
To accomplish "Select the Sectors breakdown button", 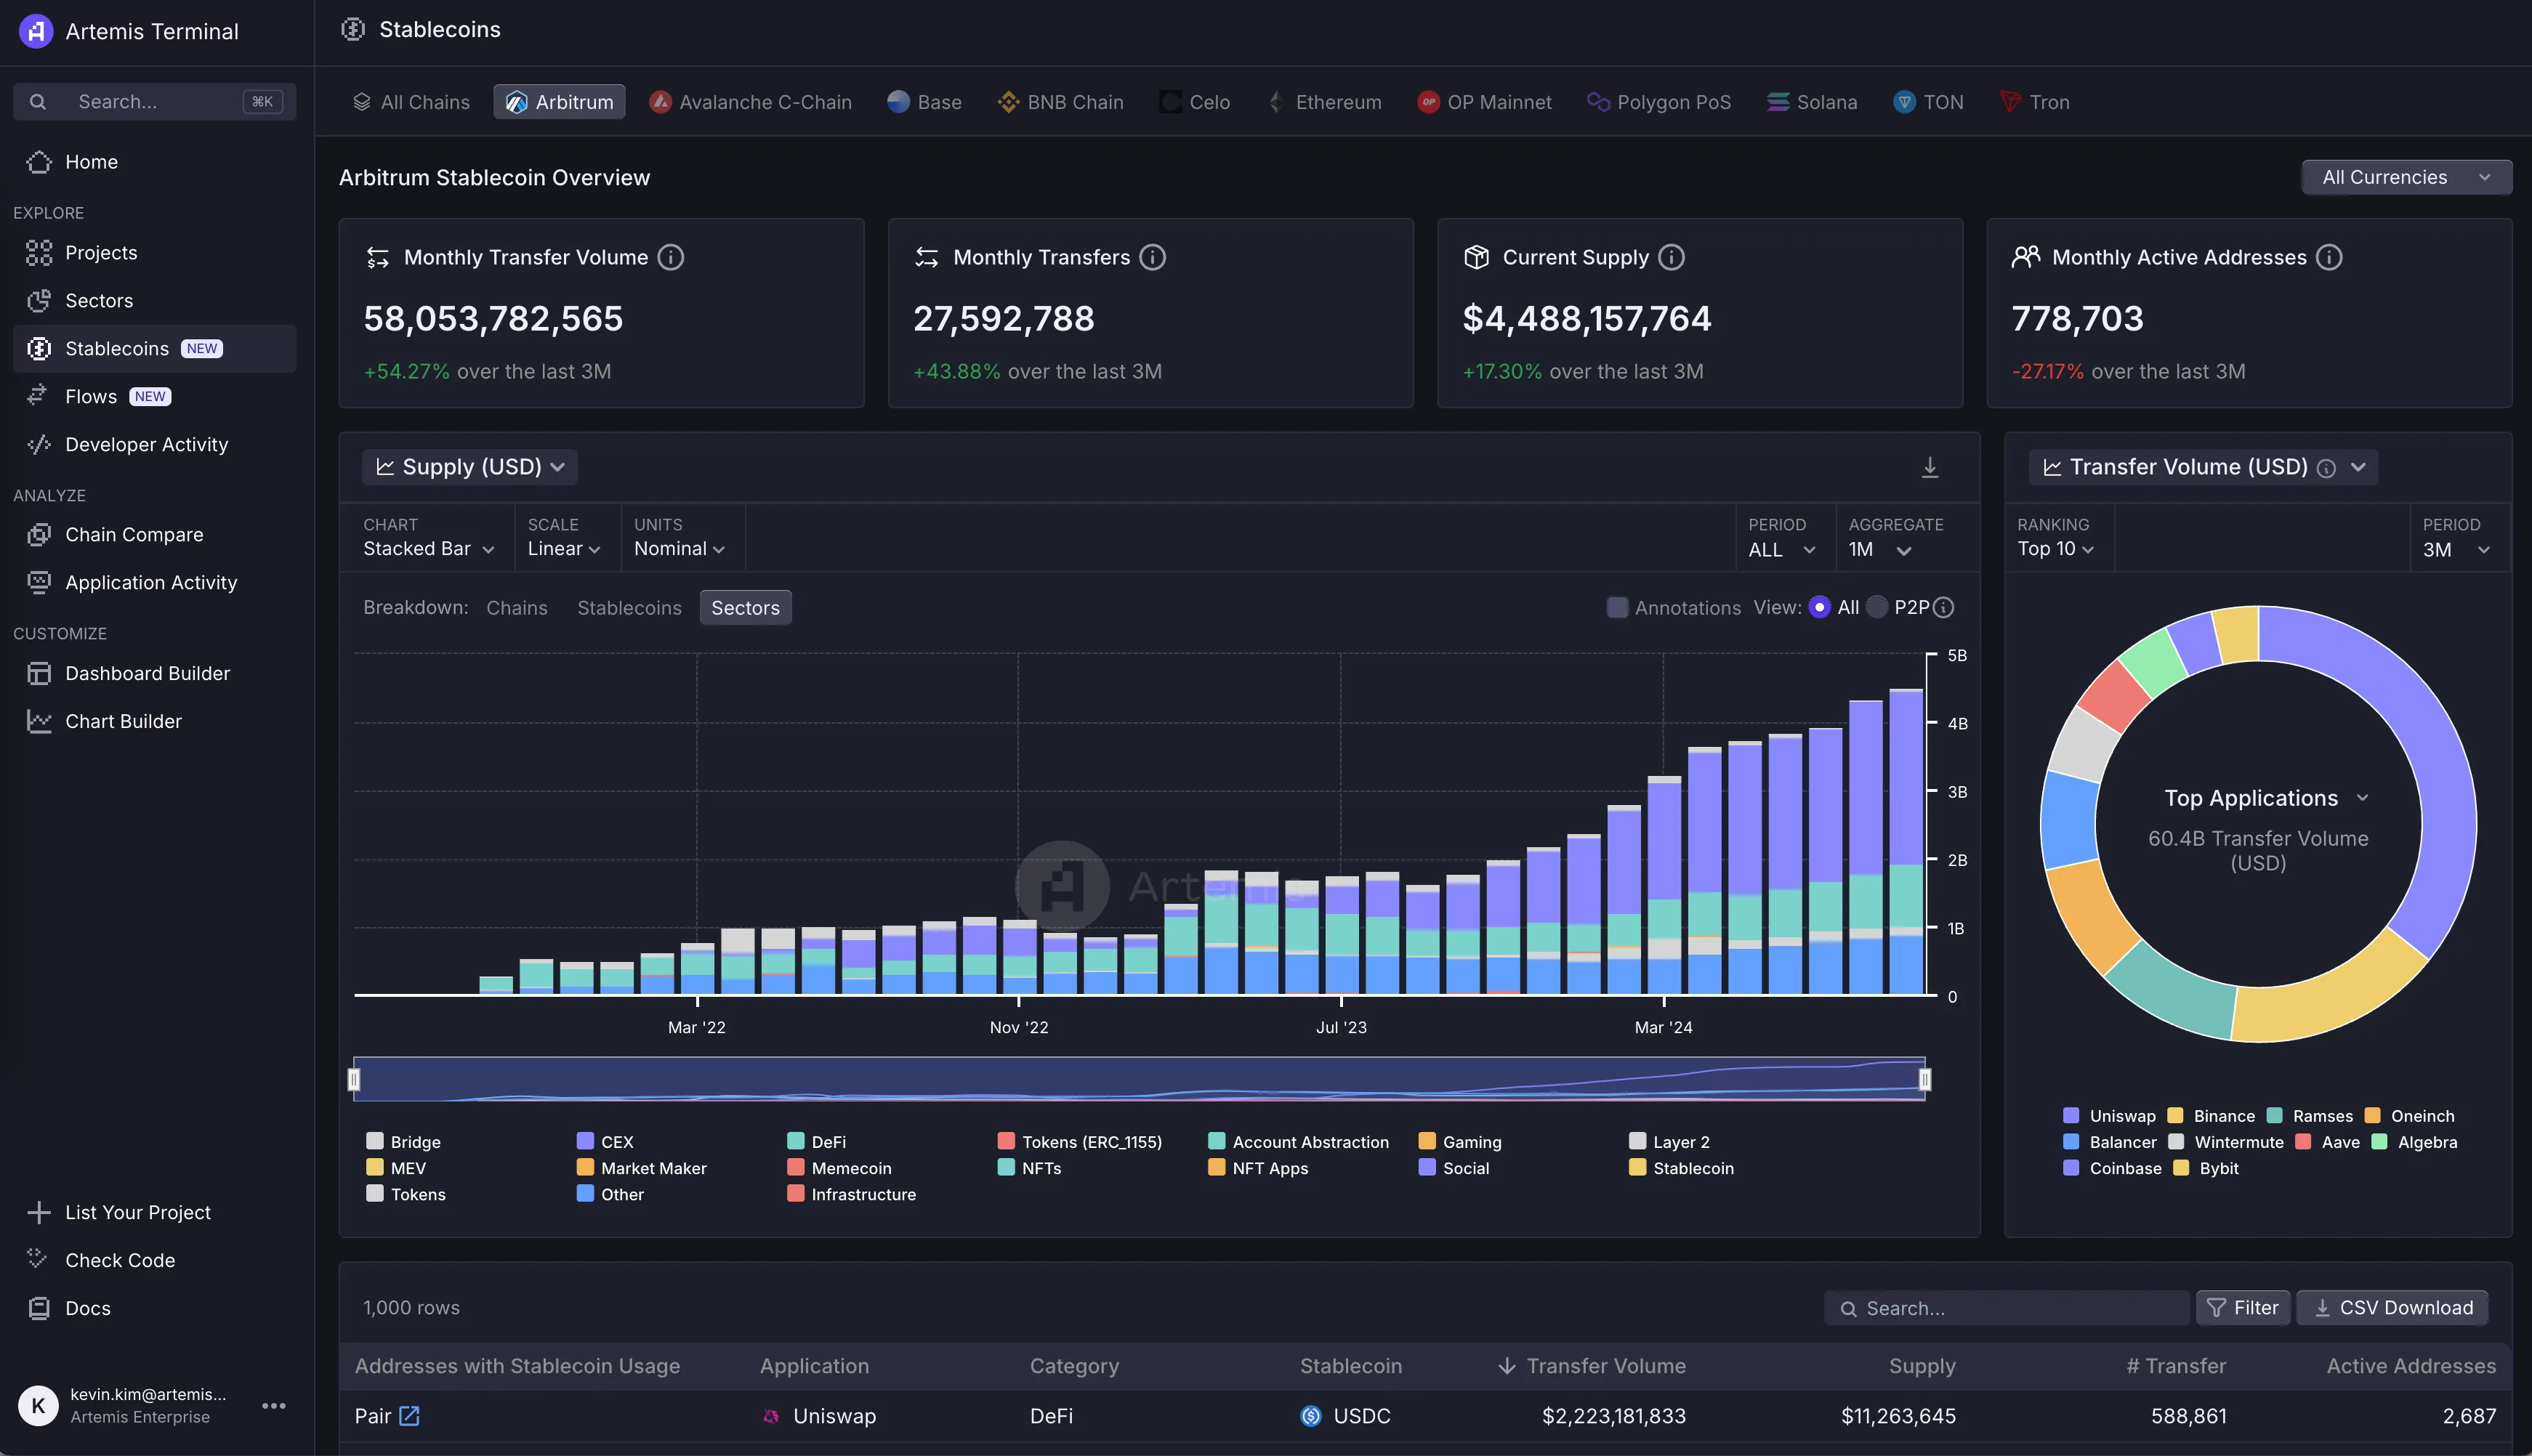I will [745, 608].
